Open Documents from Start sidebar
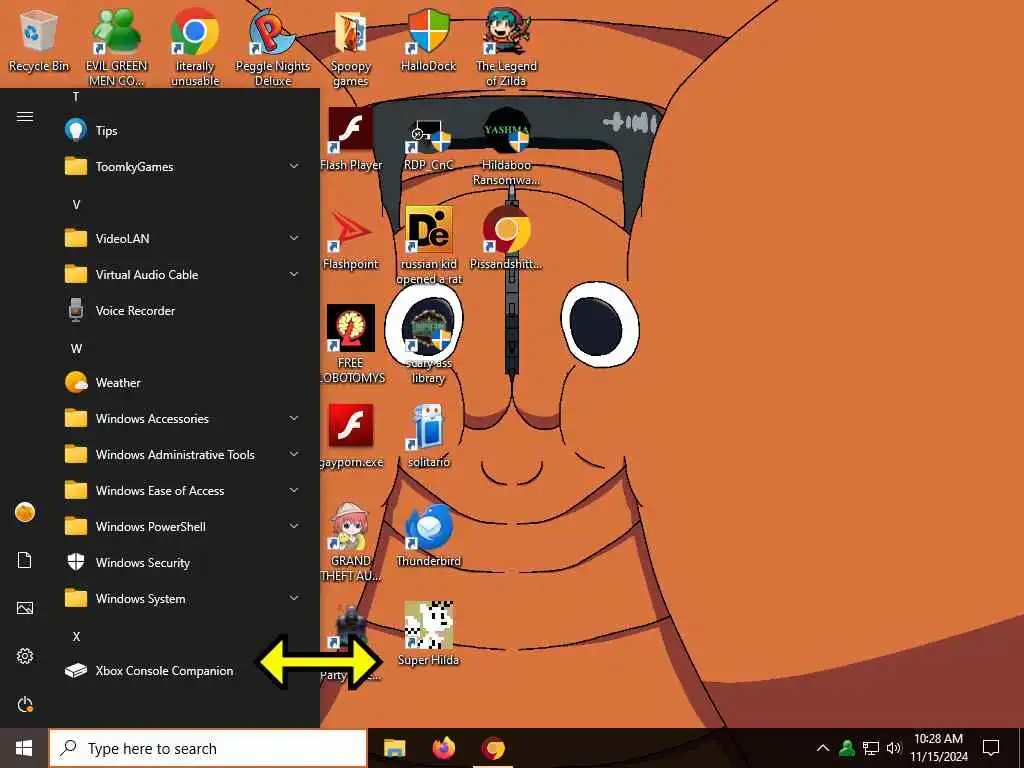This screenshot has height=768, width=1024. (25, 560)
